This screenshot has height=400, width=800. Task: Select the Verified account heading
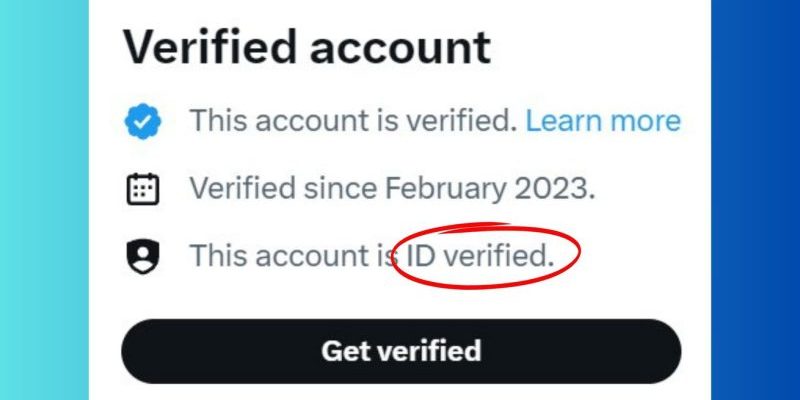307,47
